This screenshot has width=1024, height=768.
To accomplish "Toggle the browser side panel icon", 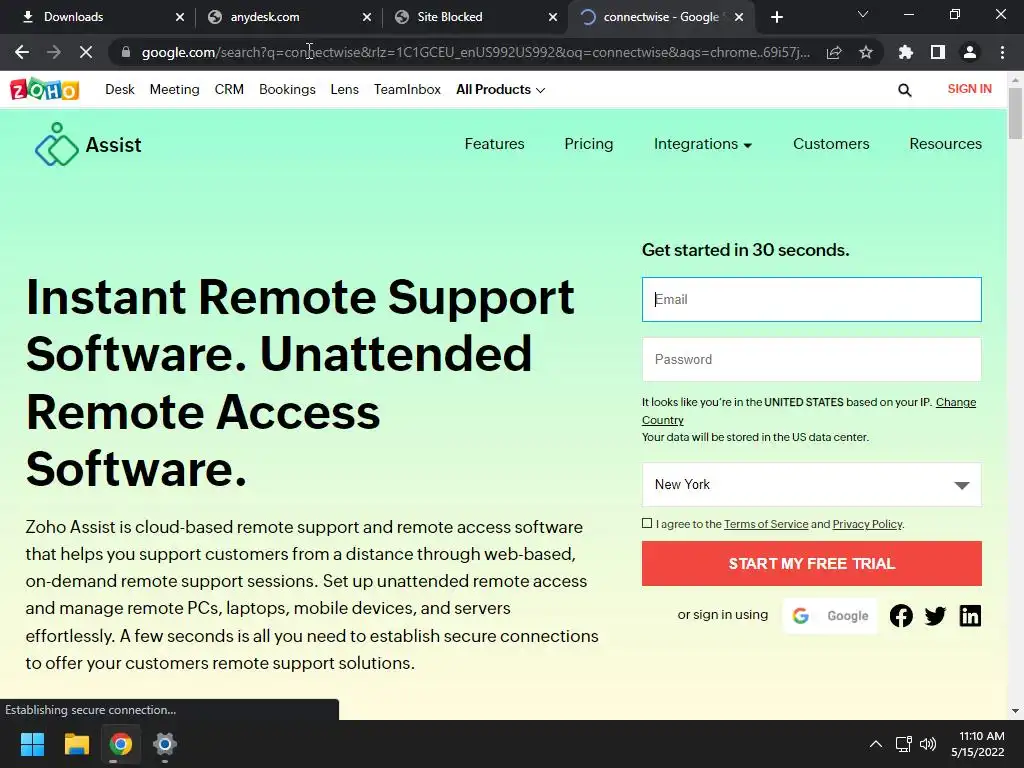I will click(x=938, y=52).
